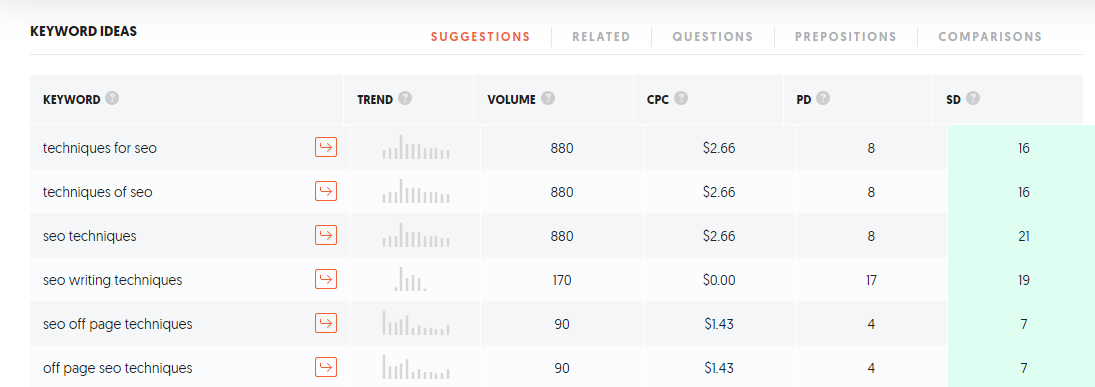Switch to the Comparisons tab

[x=990, y=37]
